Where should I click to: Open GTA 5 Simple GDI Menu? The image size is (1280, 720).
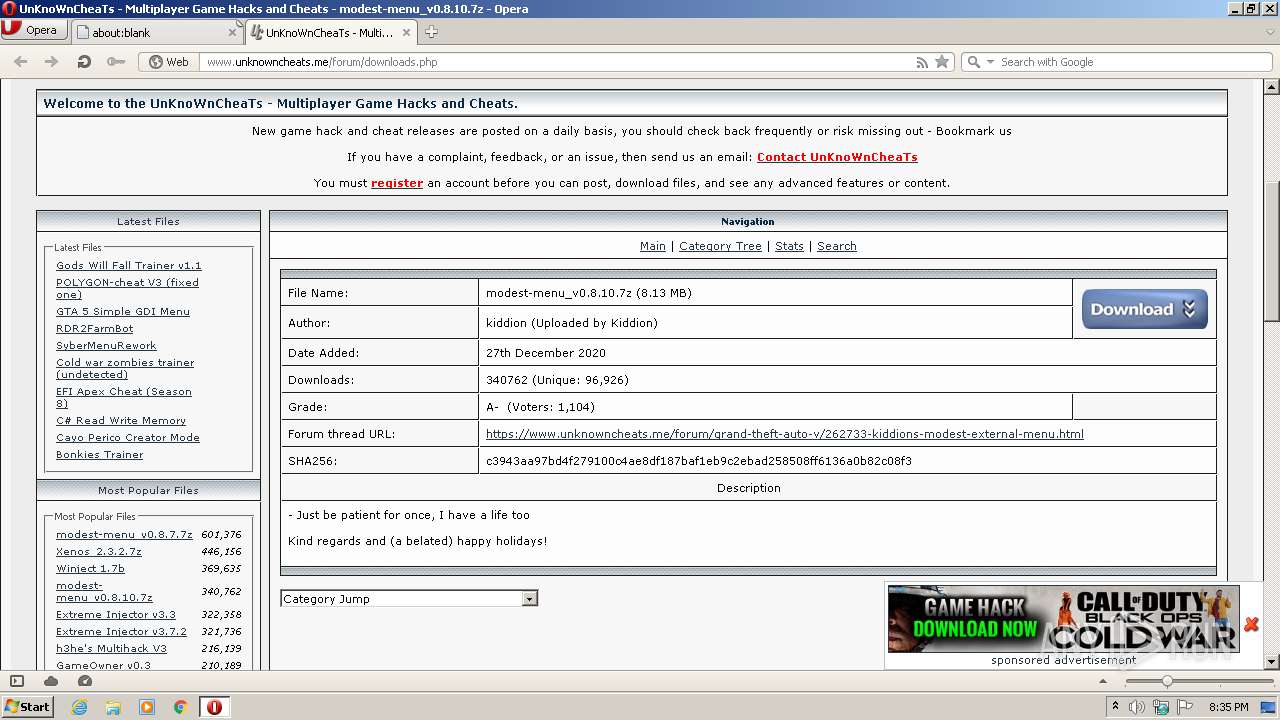[x=123, y=312]
